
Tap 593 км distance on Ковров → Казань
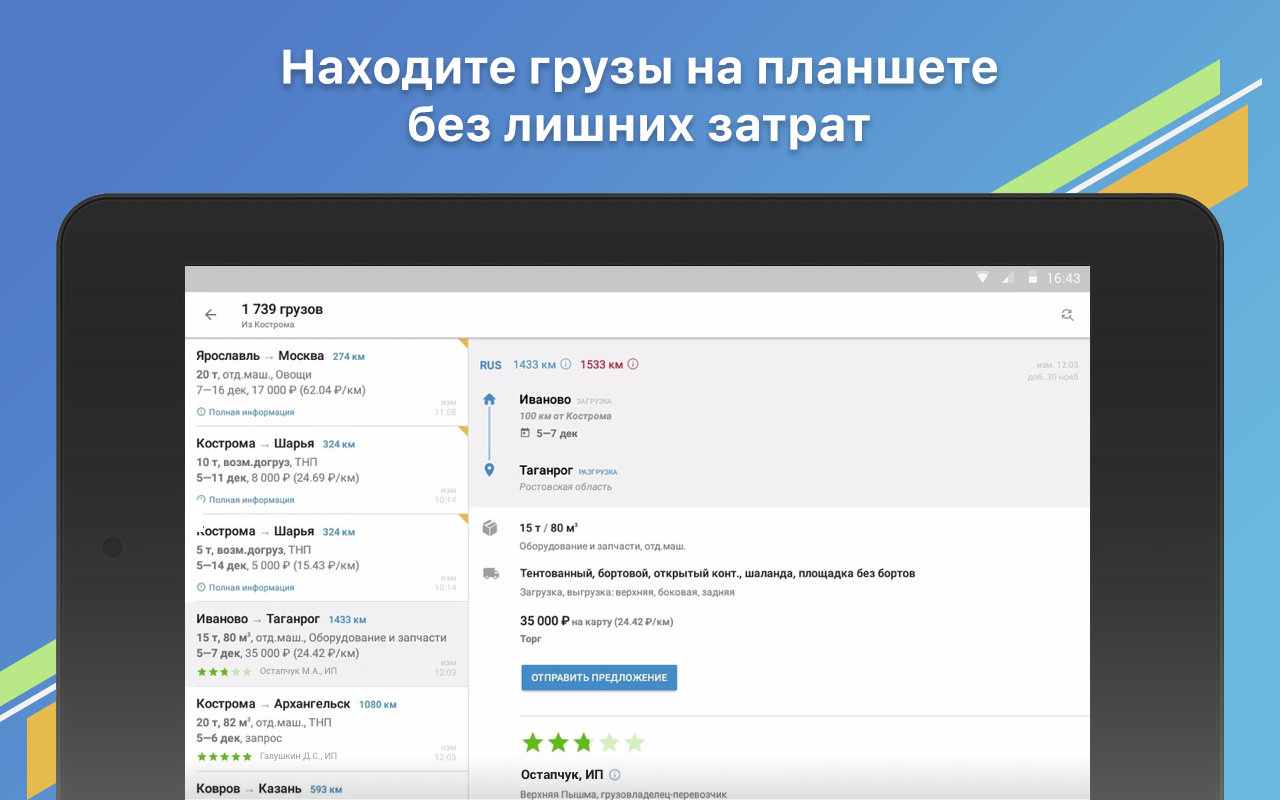(326, 789)
